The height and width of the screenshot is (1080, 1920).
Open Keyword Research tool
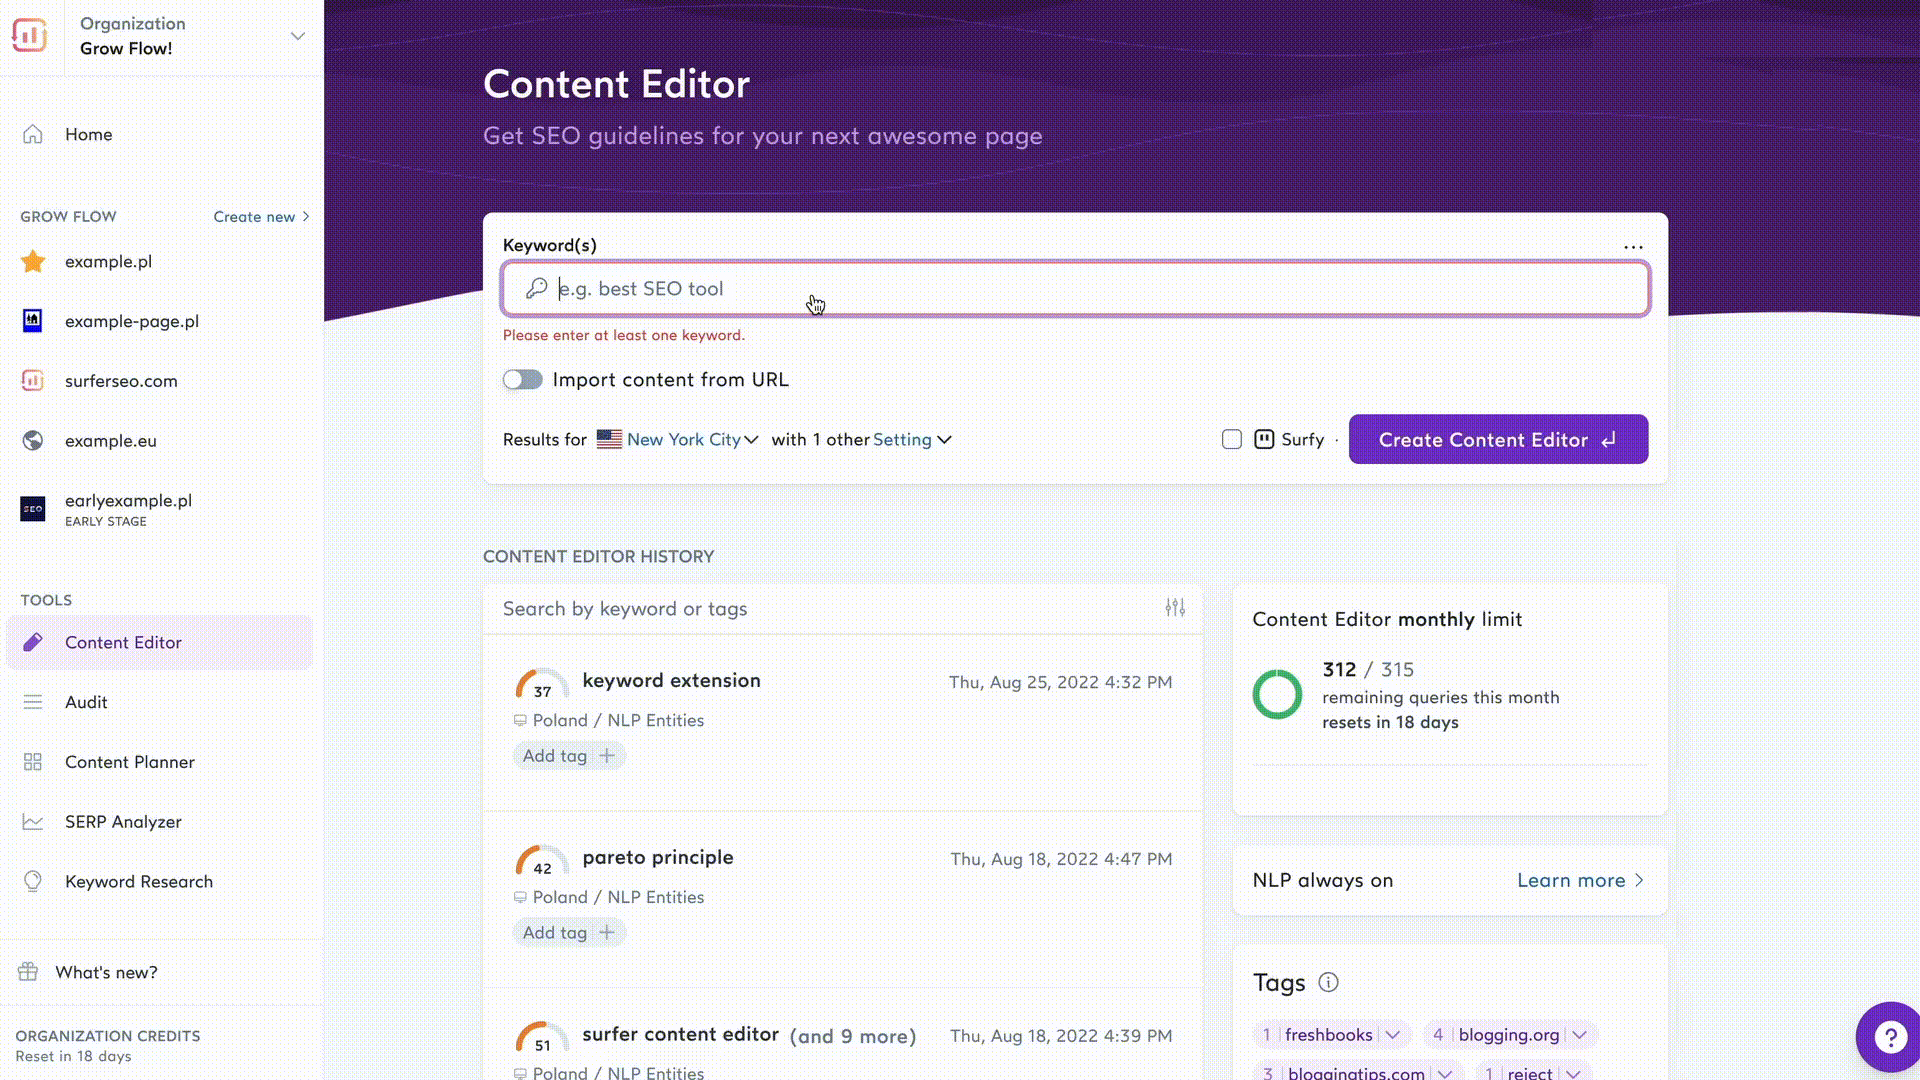tap(139, 882)
